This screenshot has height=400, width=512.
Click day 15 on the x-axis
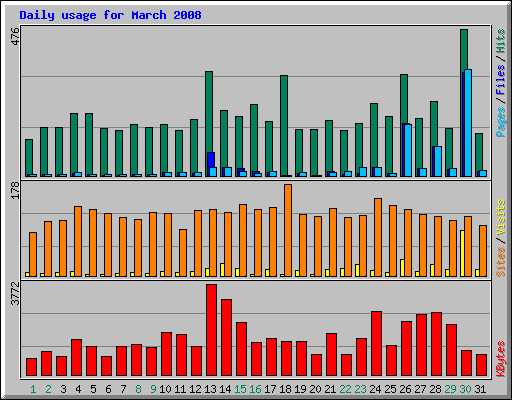(x=240, y=389)
